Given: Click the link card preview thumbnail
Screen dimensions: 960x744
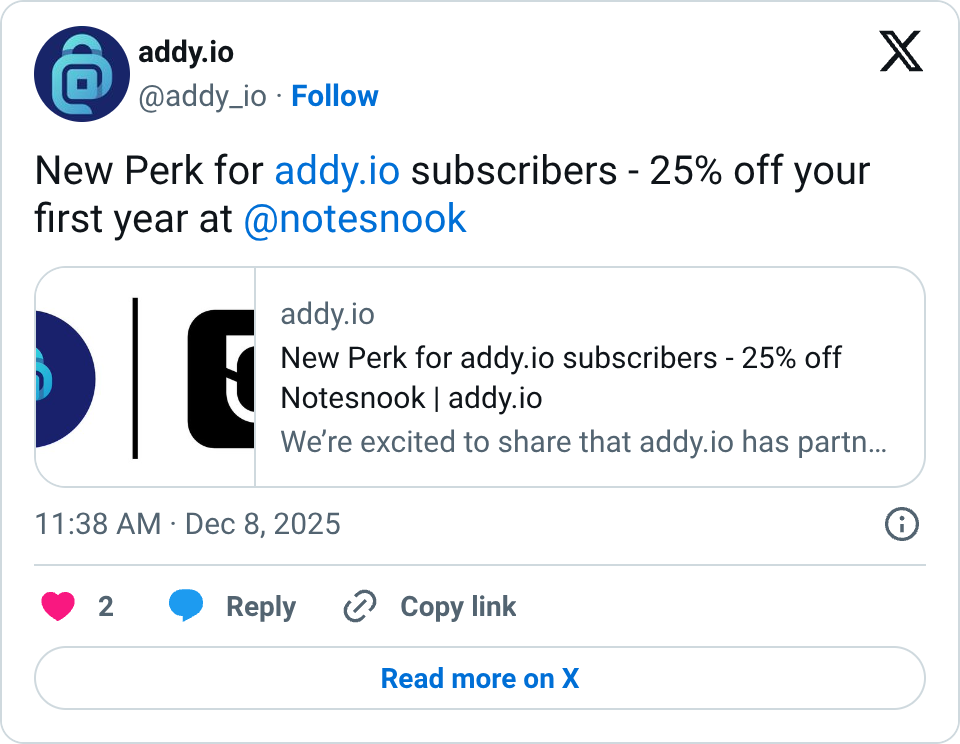Looking at the screenshot, I should click(x=146, y=377).
